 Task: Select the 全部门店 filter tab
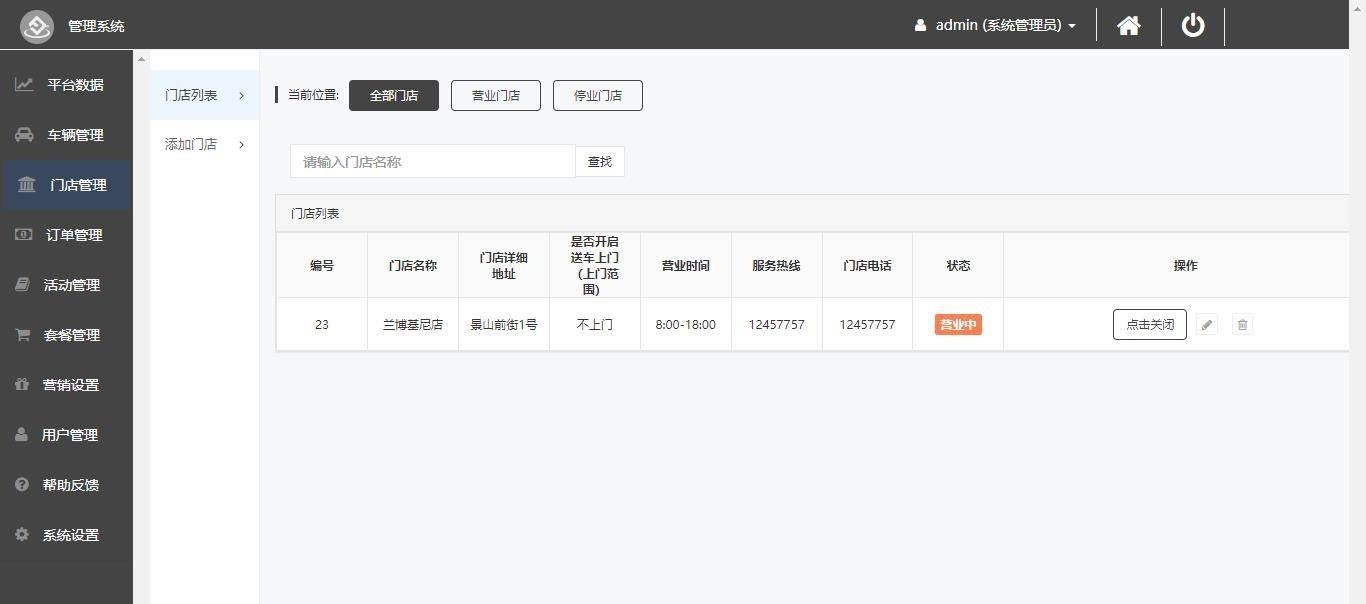click(394, 96)
